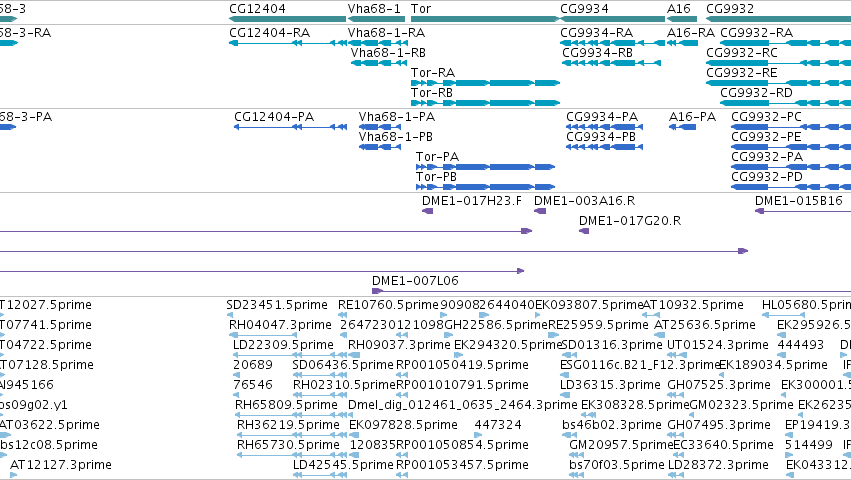The height and width of the screenshot is (480, 851).
Task: Select the A16-RA transcript label
Action: [691, 33]
